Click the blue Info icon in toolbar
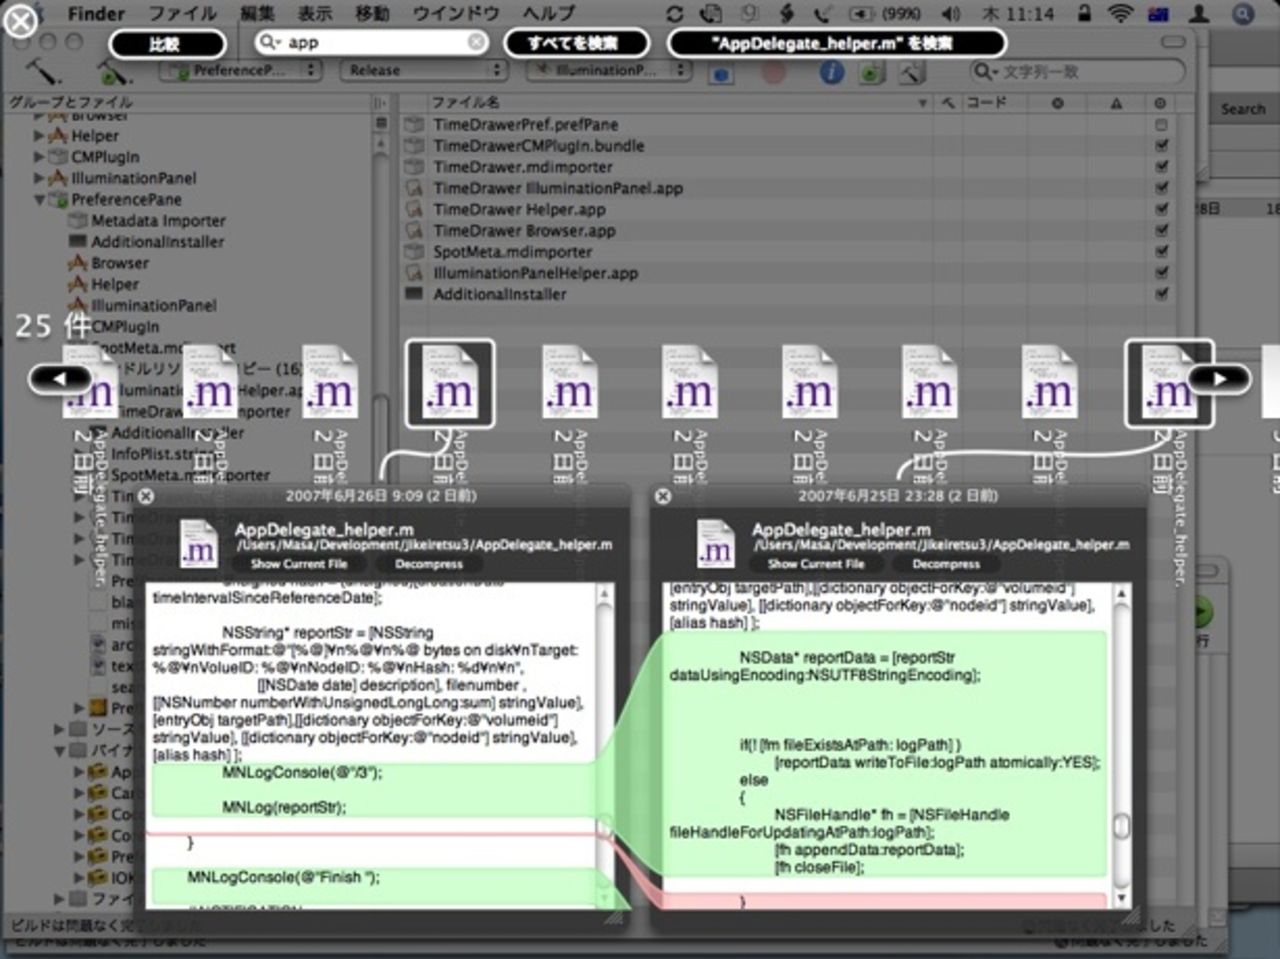The image size is (1280, 959). click(831, 72)
